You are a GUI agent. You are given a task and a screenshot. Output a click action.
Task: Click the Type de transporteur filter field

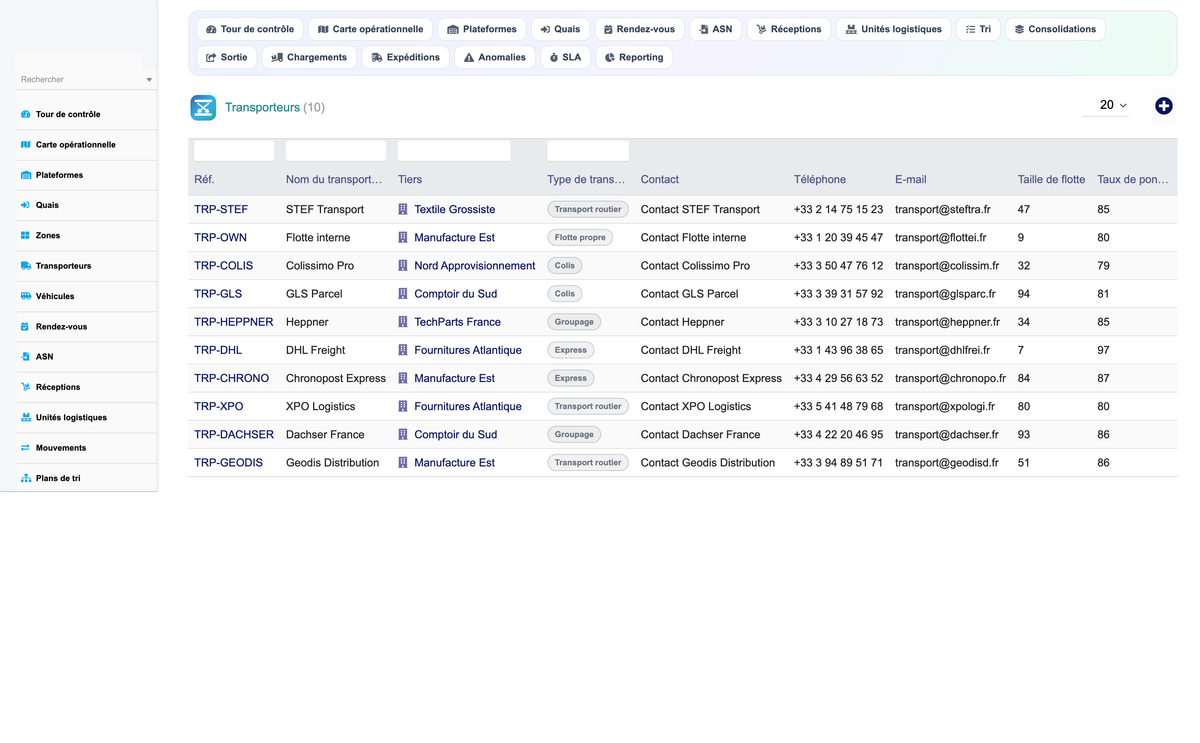click(588, 151)
